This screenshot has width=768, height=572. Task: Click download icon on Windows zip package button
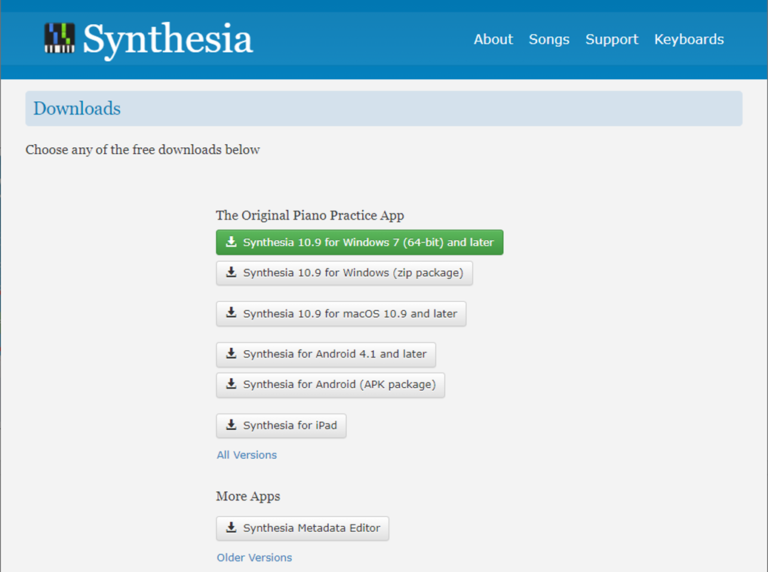[x=231, y=272]
